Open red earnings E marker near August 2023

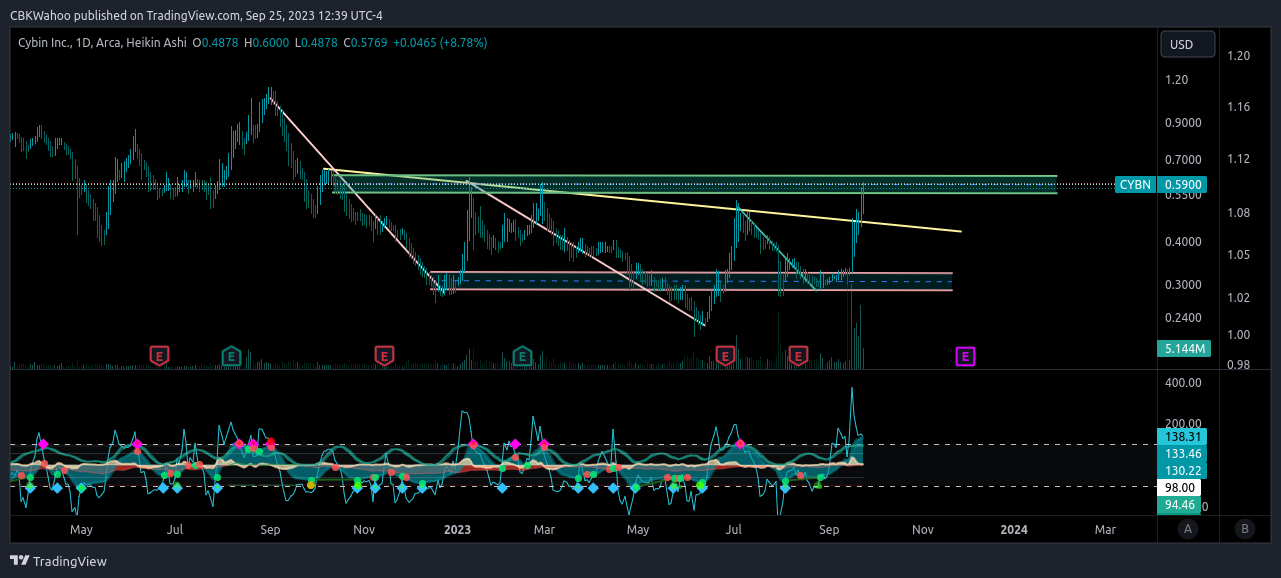(x=798, y=355)
